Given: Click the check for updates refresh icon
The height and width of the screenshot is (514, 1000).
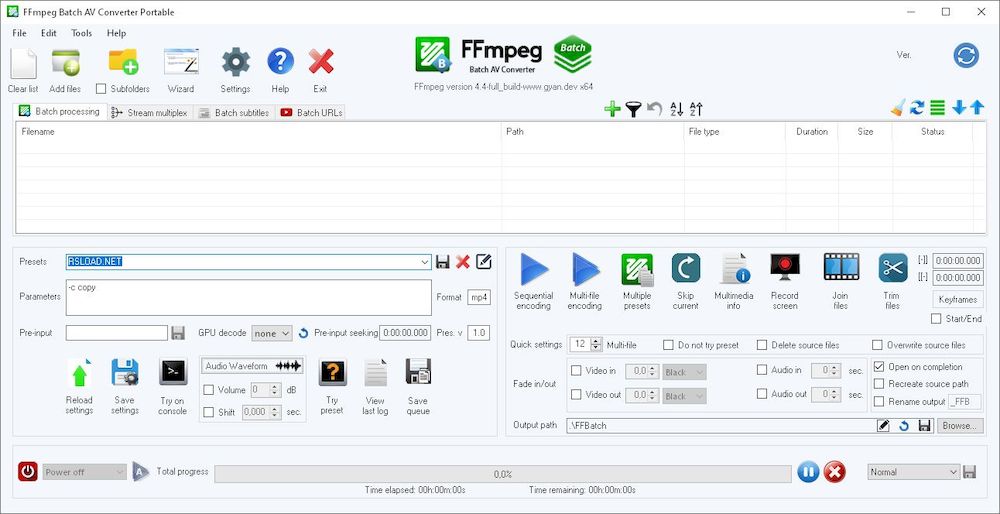Looking at the screenshot, I should pyautogui.click(x=966, y=55).
